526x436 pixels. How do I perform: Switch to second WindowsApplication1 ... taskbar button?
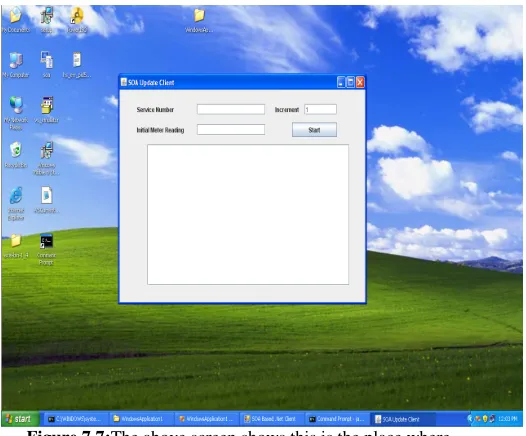click(x=206, y=419)
